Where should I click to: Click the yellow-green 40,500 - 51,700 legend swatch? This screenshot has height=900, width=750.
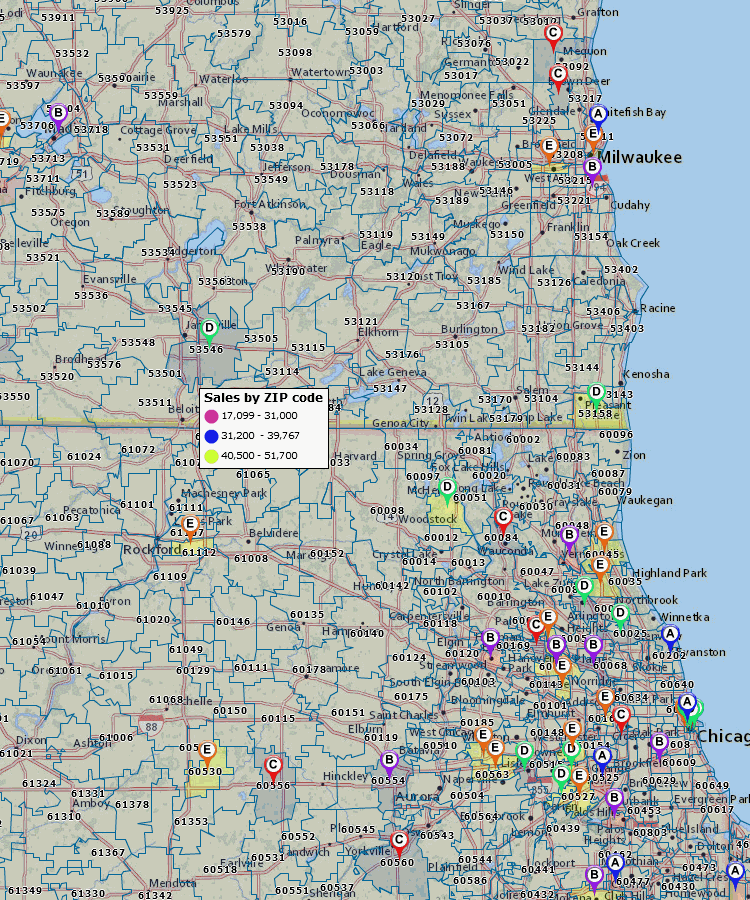[x=211, y=456]
